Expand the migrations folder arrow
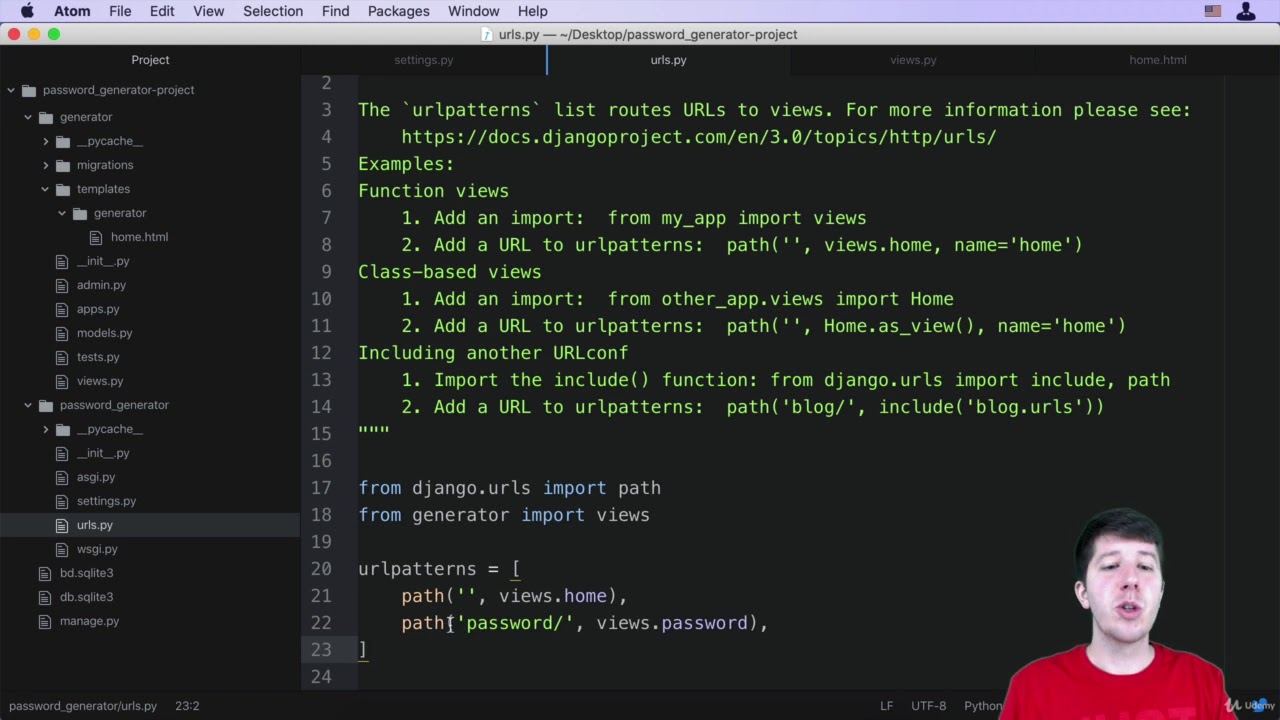 click(45, 165)
